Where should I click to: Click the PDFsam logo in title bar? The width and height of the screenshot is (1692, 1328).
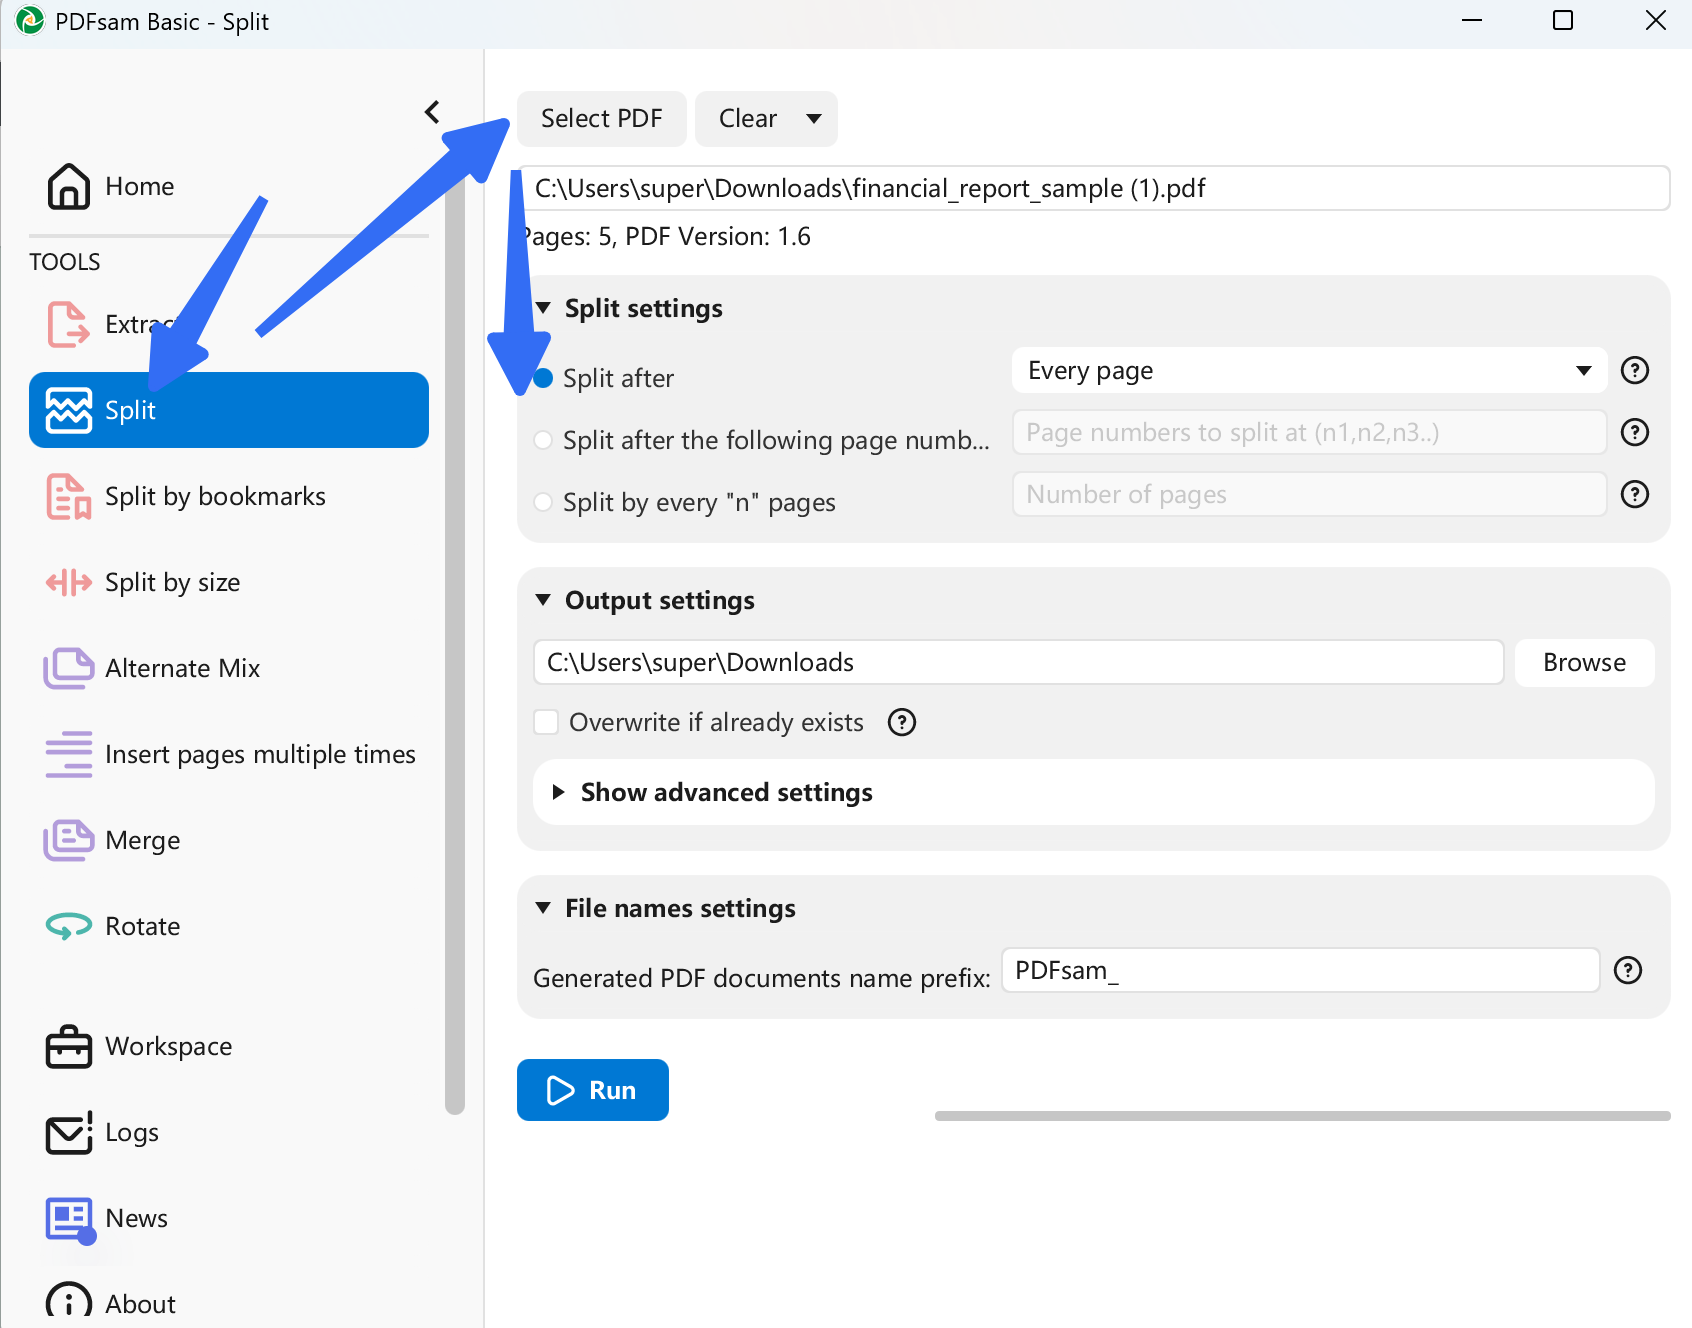[x=30, y=21]
